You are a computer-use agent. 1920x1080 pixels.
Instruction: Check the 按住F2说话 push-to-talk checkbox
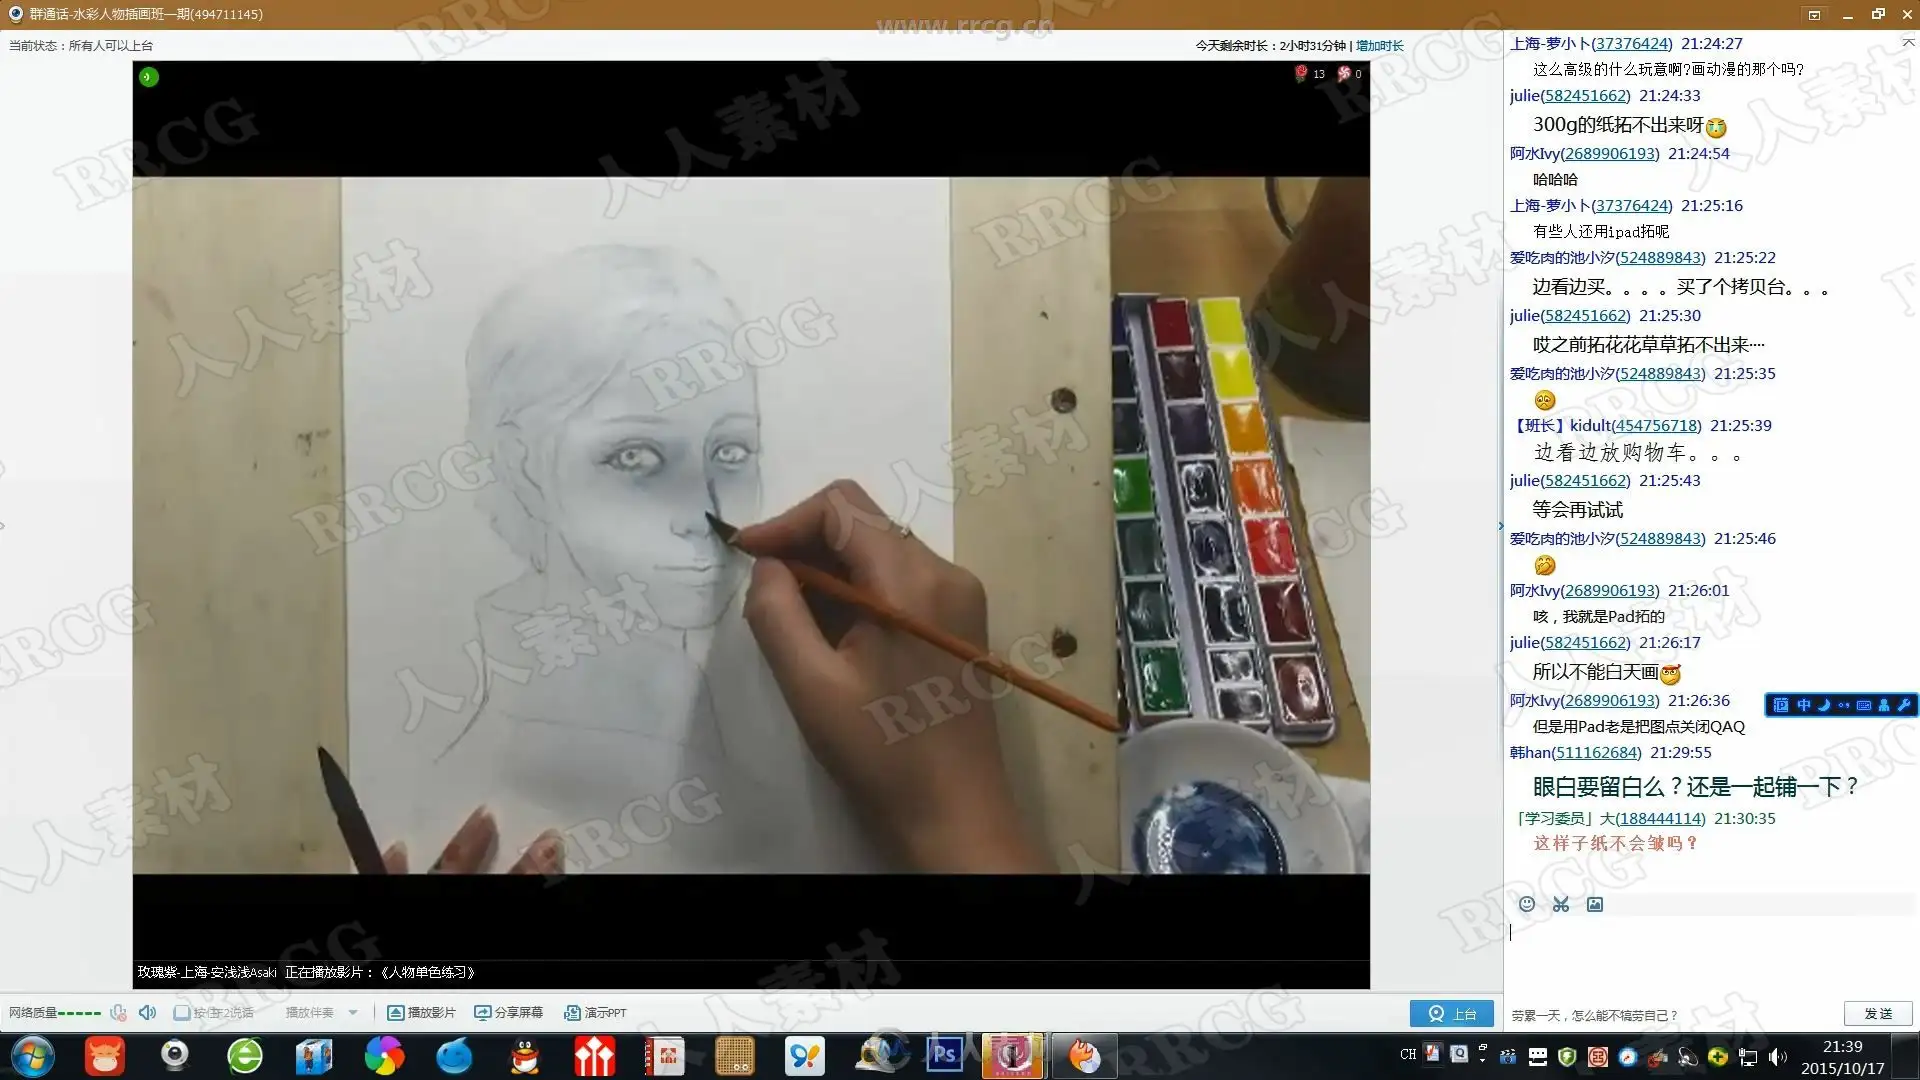coord(182,1013)
